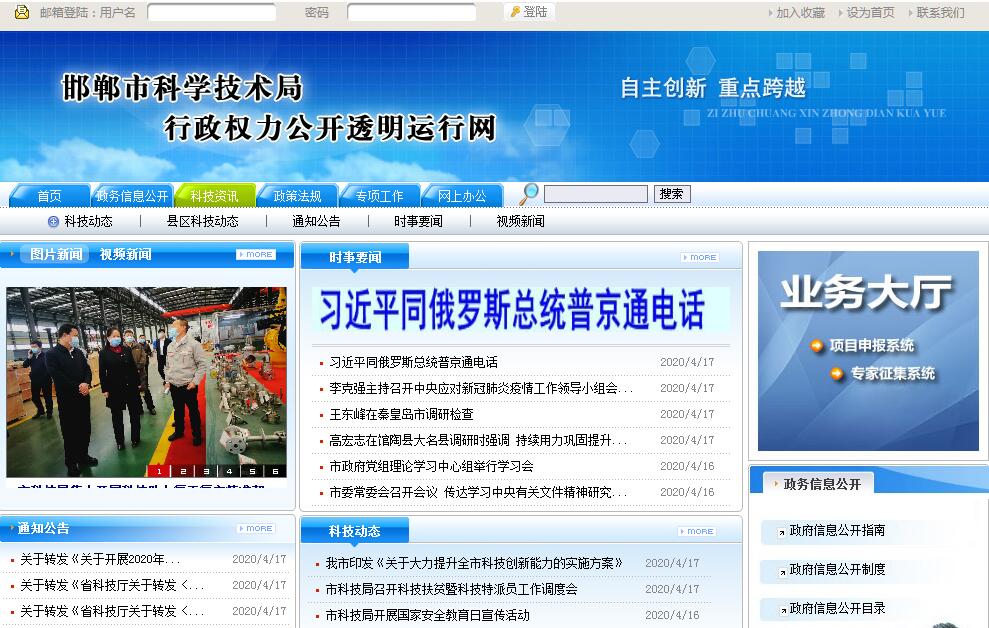Open MORE icon in 科技动态 panel
Image resolution: width=989 pixels, height=628 pixels.
pyautogui.click(x=696, y=531)
